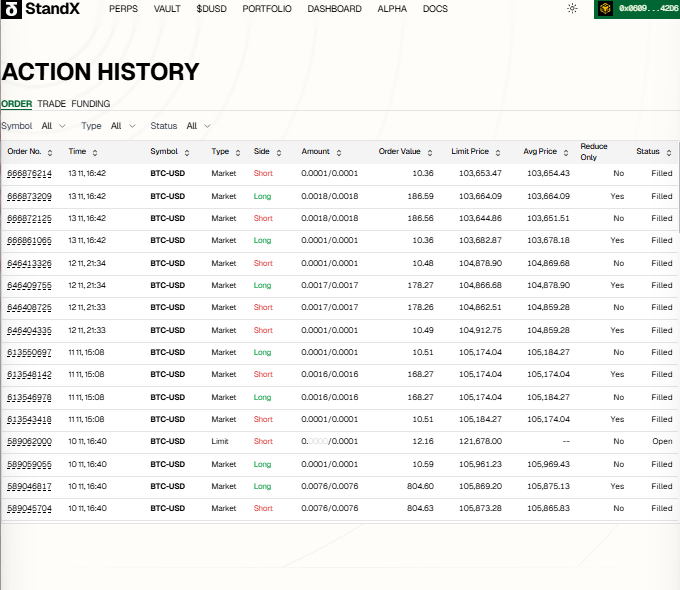Click amount 0.0076/0.0076 of order 589045704
This screenshot has height=590, width=680.
pos(330,508)
